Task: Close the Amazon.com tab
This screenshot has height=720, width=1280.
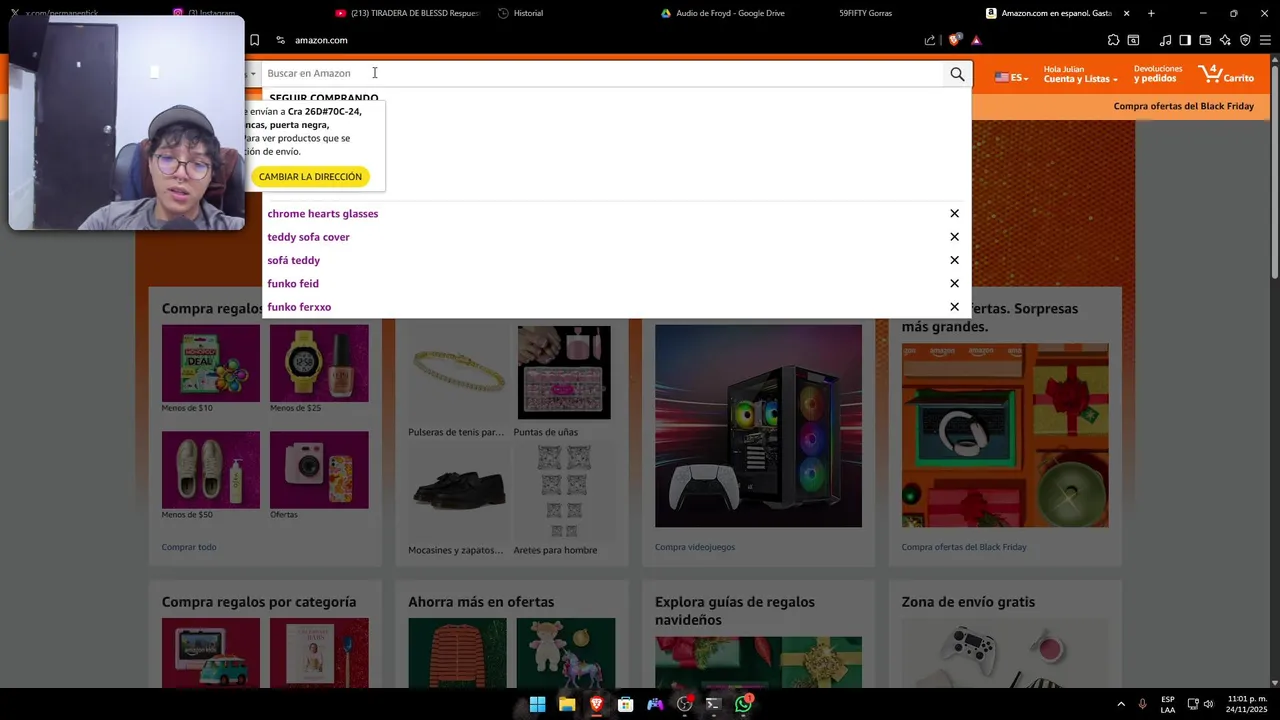Action: (x=1127, y=13)
